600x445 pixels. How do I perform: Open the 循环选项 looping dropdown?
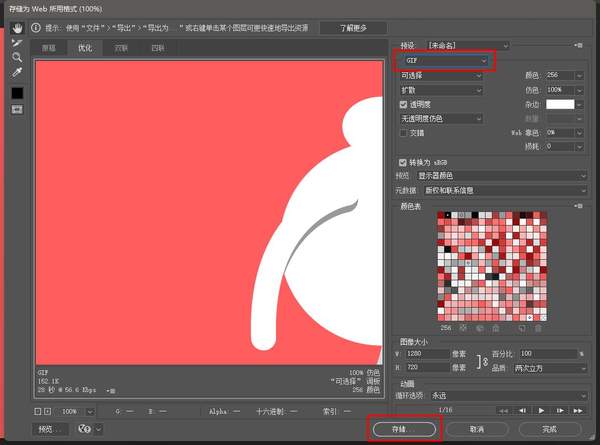point(505,396)
